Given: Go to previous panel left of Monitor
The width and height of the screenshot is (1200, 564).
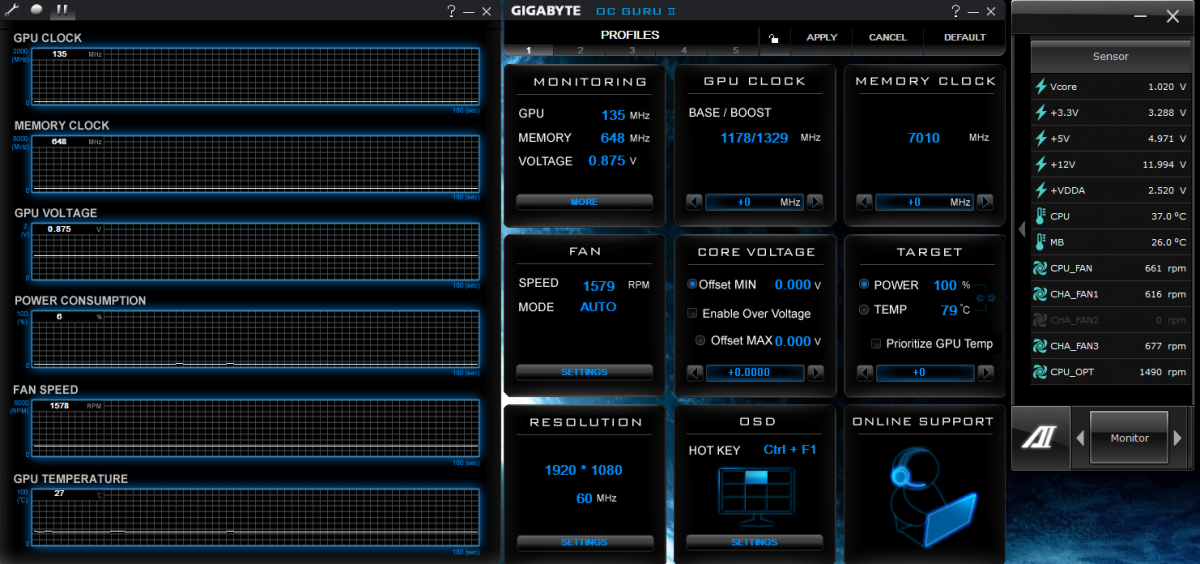Looking at the screenshot, I should click(1080, 438).
